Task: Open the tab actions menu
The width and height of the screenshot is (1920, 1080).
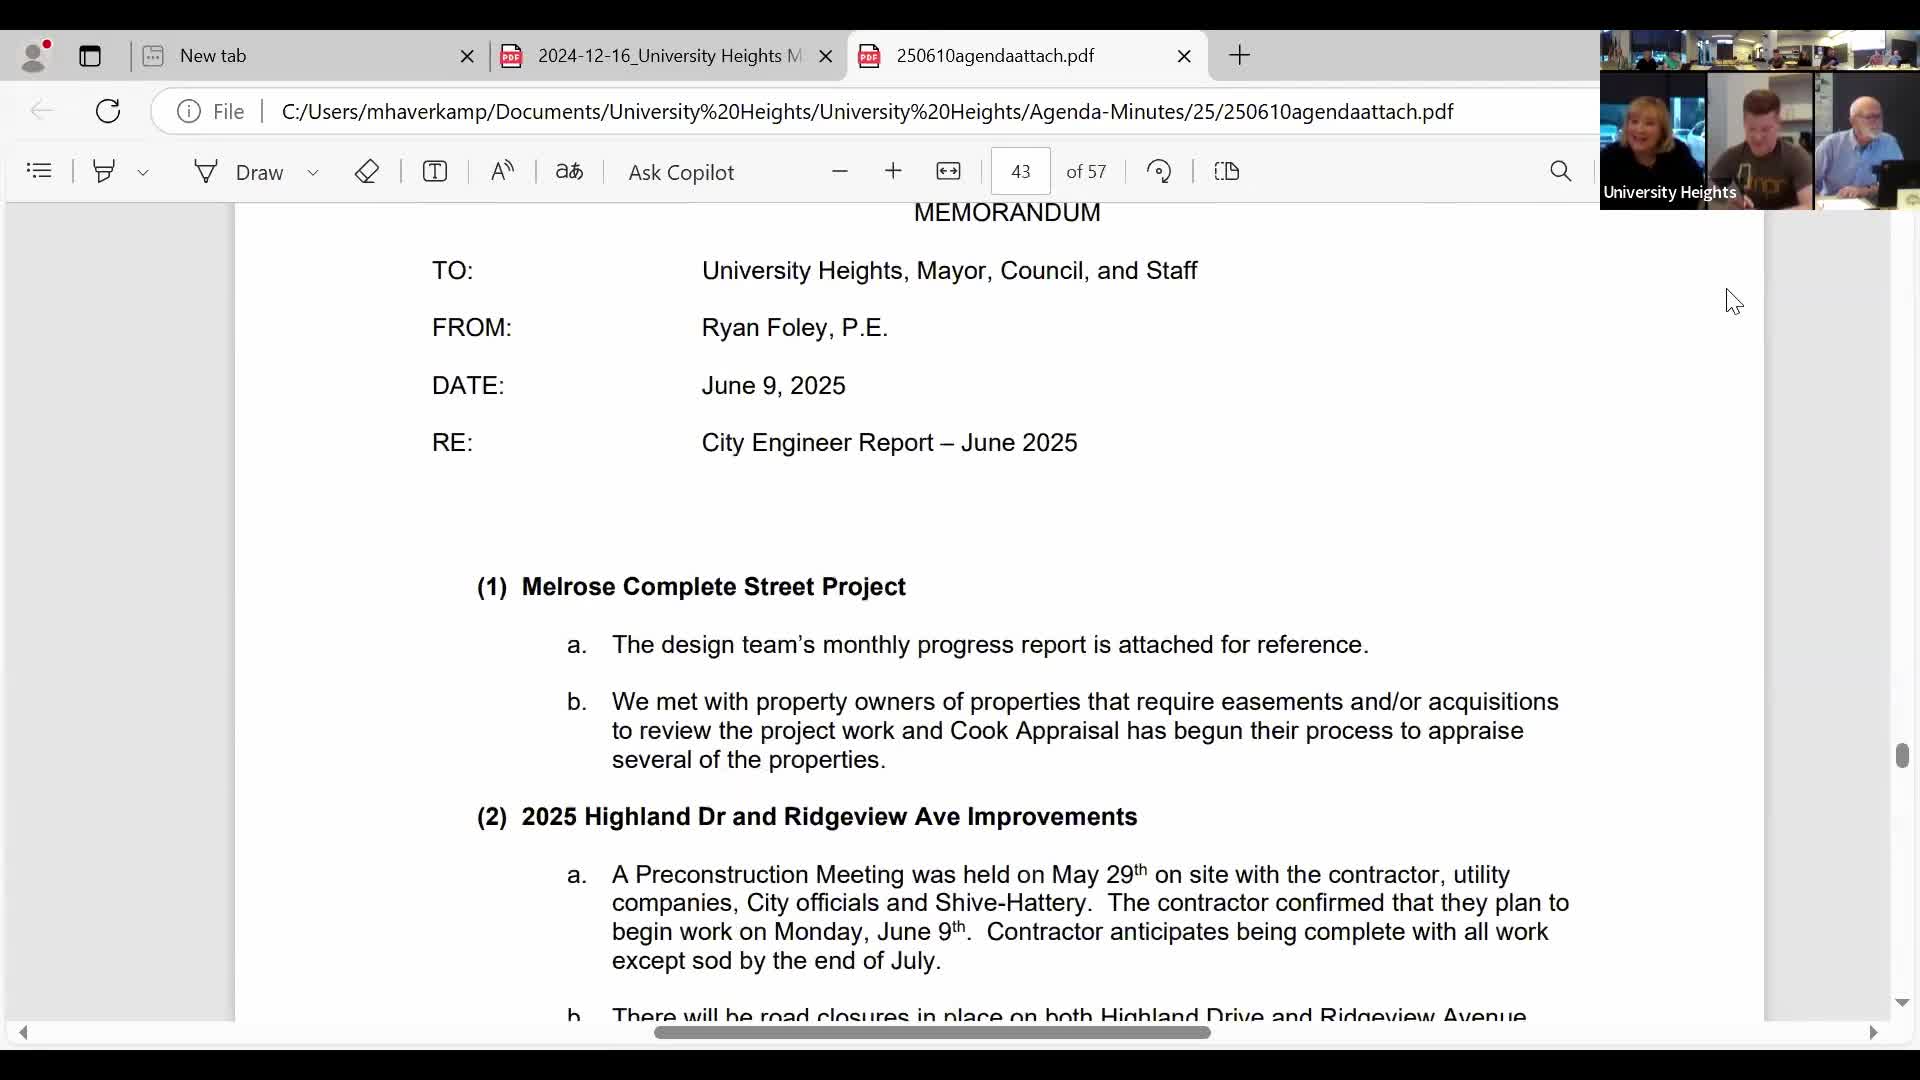Action: click(x=91, y=56)
